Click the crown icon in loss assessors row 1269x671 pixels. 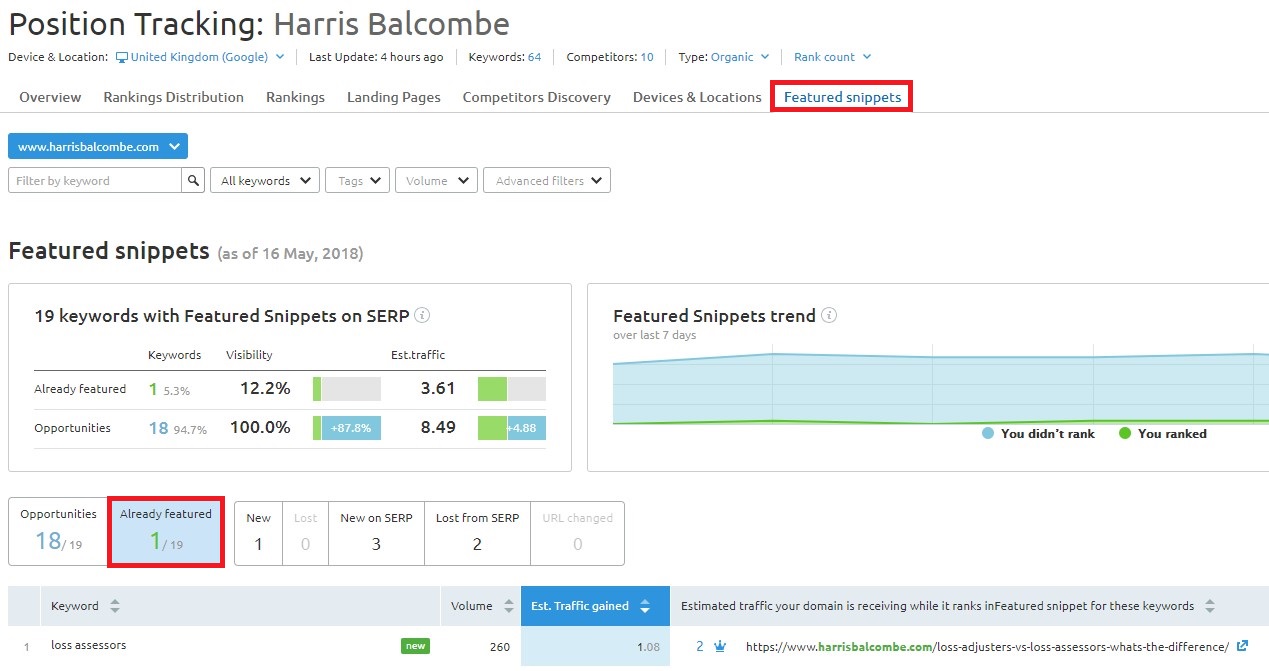coord(720,646)
